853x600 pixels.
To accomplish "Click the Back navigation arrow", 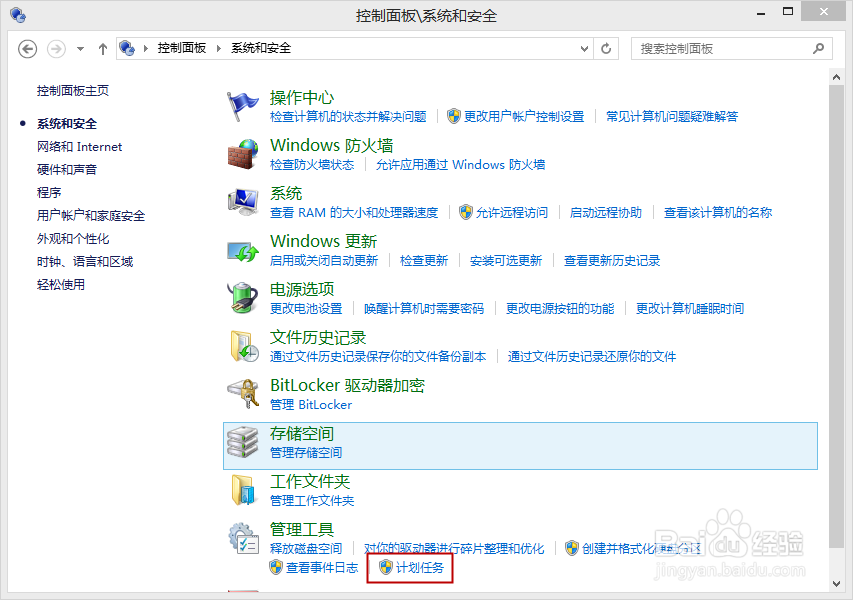I will click(x=27, y=49).
